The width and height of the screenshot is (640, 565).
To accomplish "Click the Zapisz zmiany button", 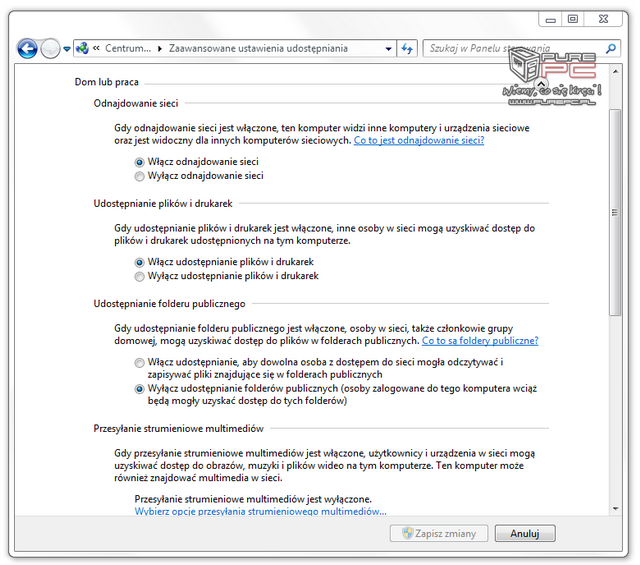I will coord(439,533).
